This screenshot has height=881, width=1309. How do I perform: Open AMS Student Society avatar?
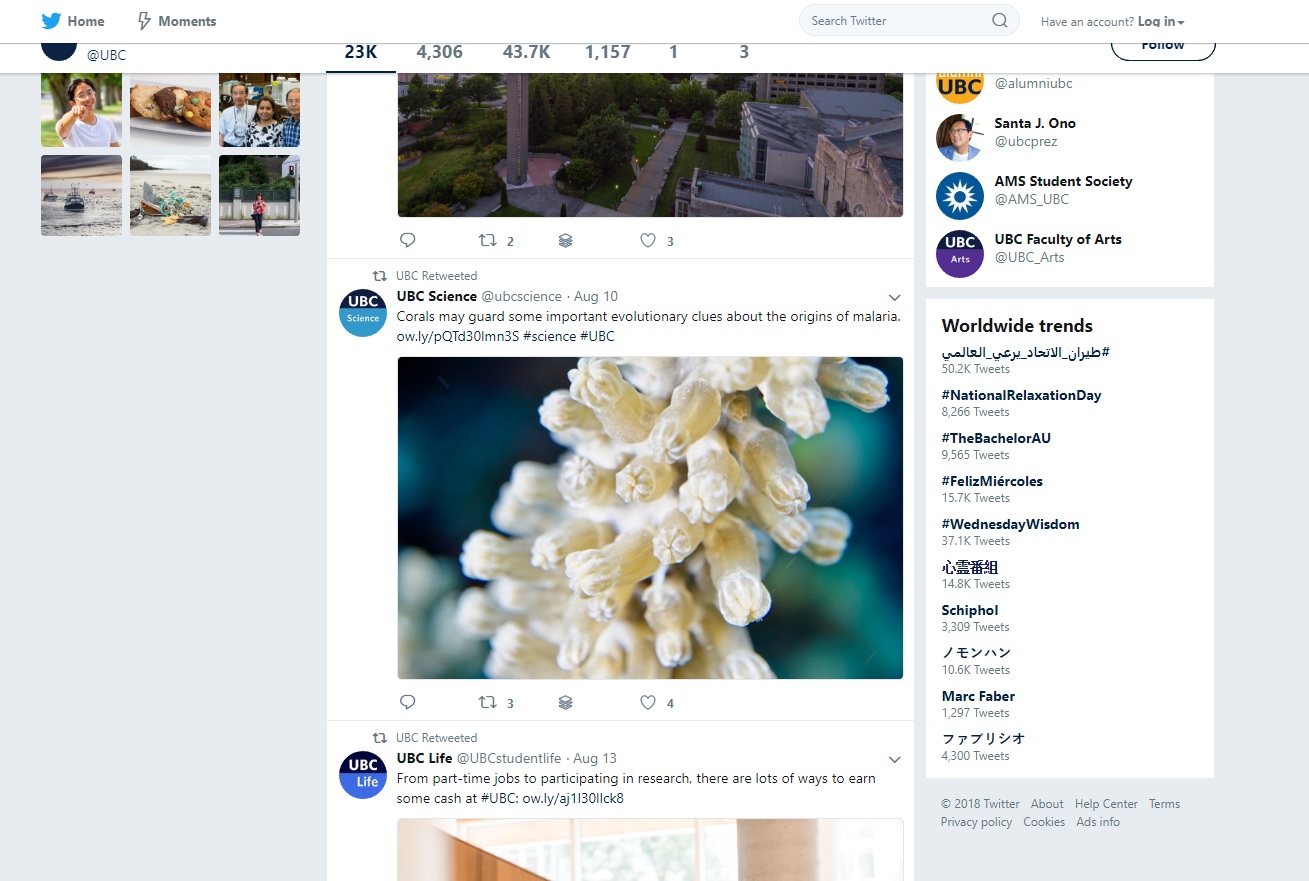click(960, 196)
